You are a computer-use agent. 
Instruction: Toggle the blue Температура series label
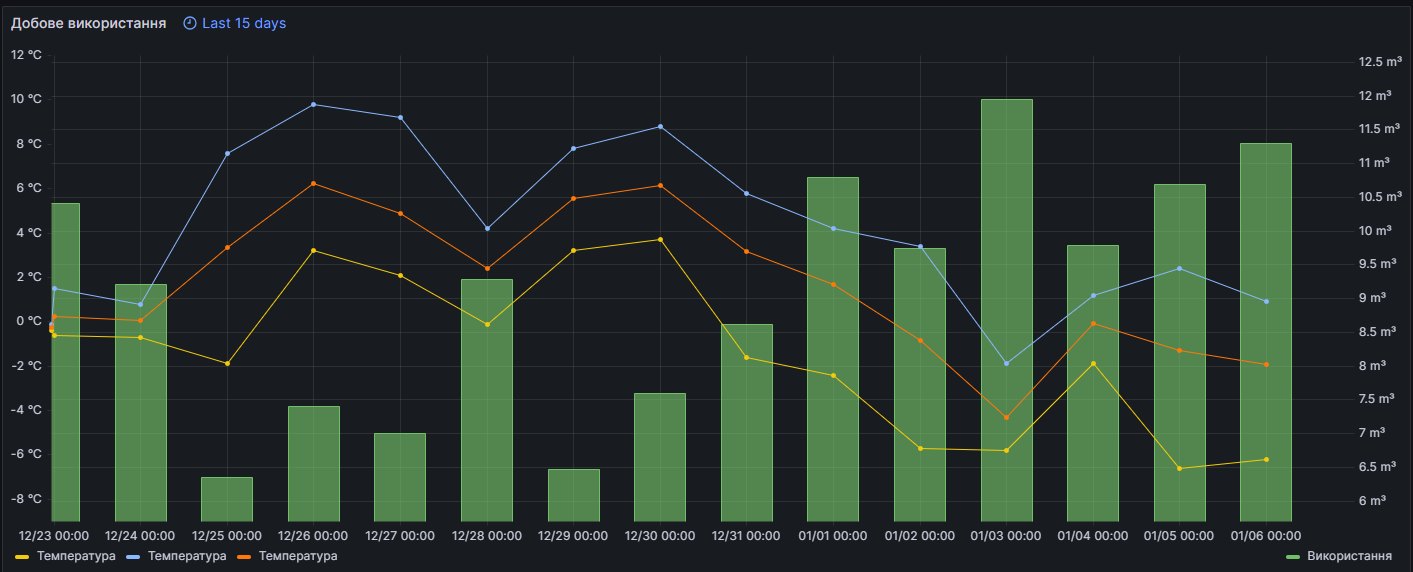tap(187, 555)
